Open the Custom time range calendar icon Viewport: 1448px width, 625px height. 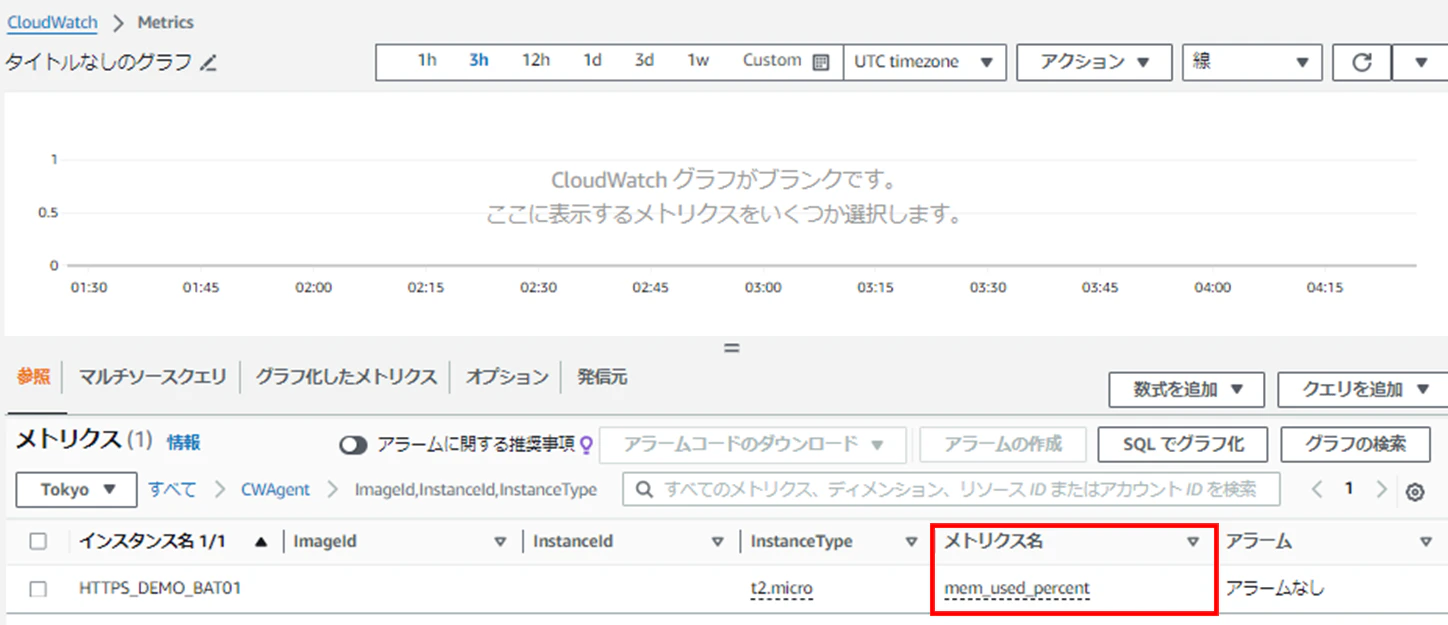[821, 62]
